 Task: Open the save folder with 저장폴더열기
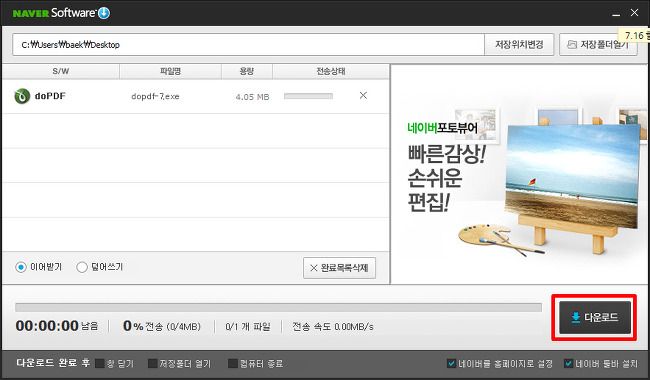(x=598, y=44)
